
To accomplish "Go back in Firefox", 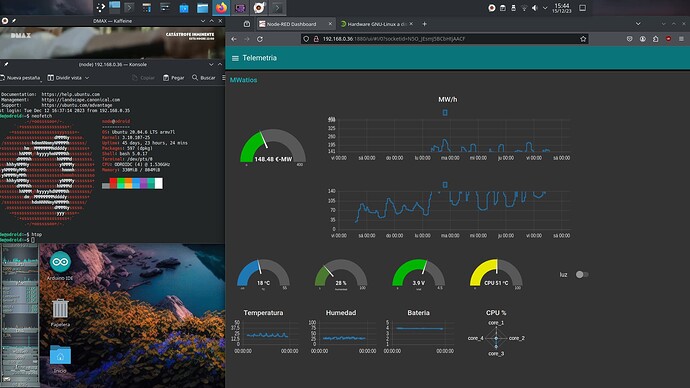I will tap(234, 39).
